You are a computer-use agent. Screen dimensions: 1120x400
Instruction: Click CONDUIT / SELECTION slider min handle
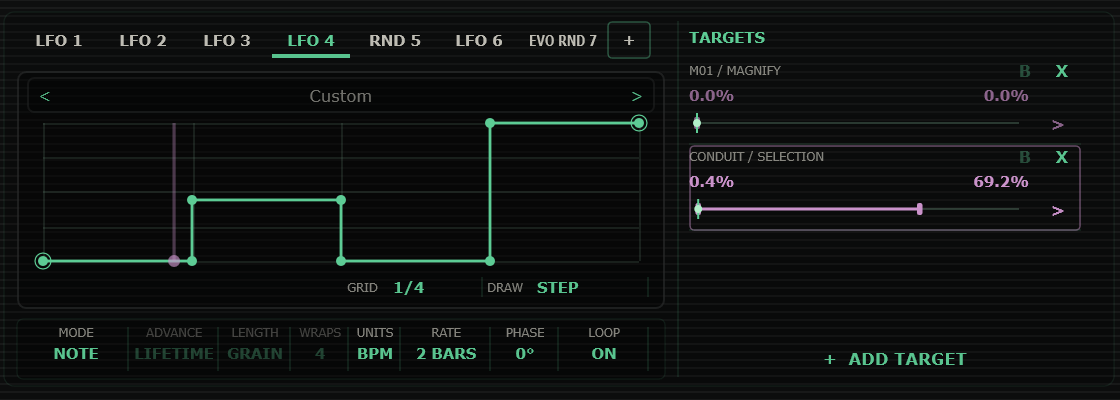click(698, 209)
